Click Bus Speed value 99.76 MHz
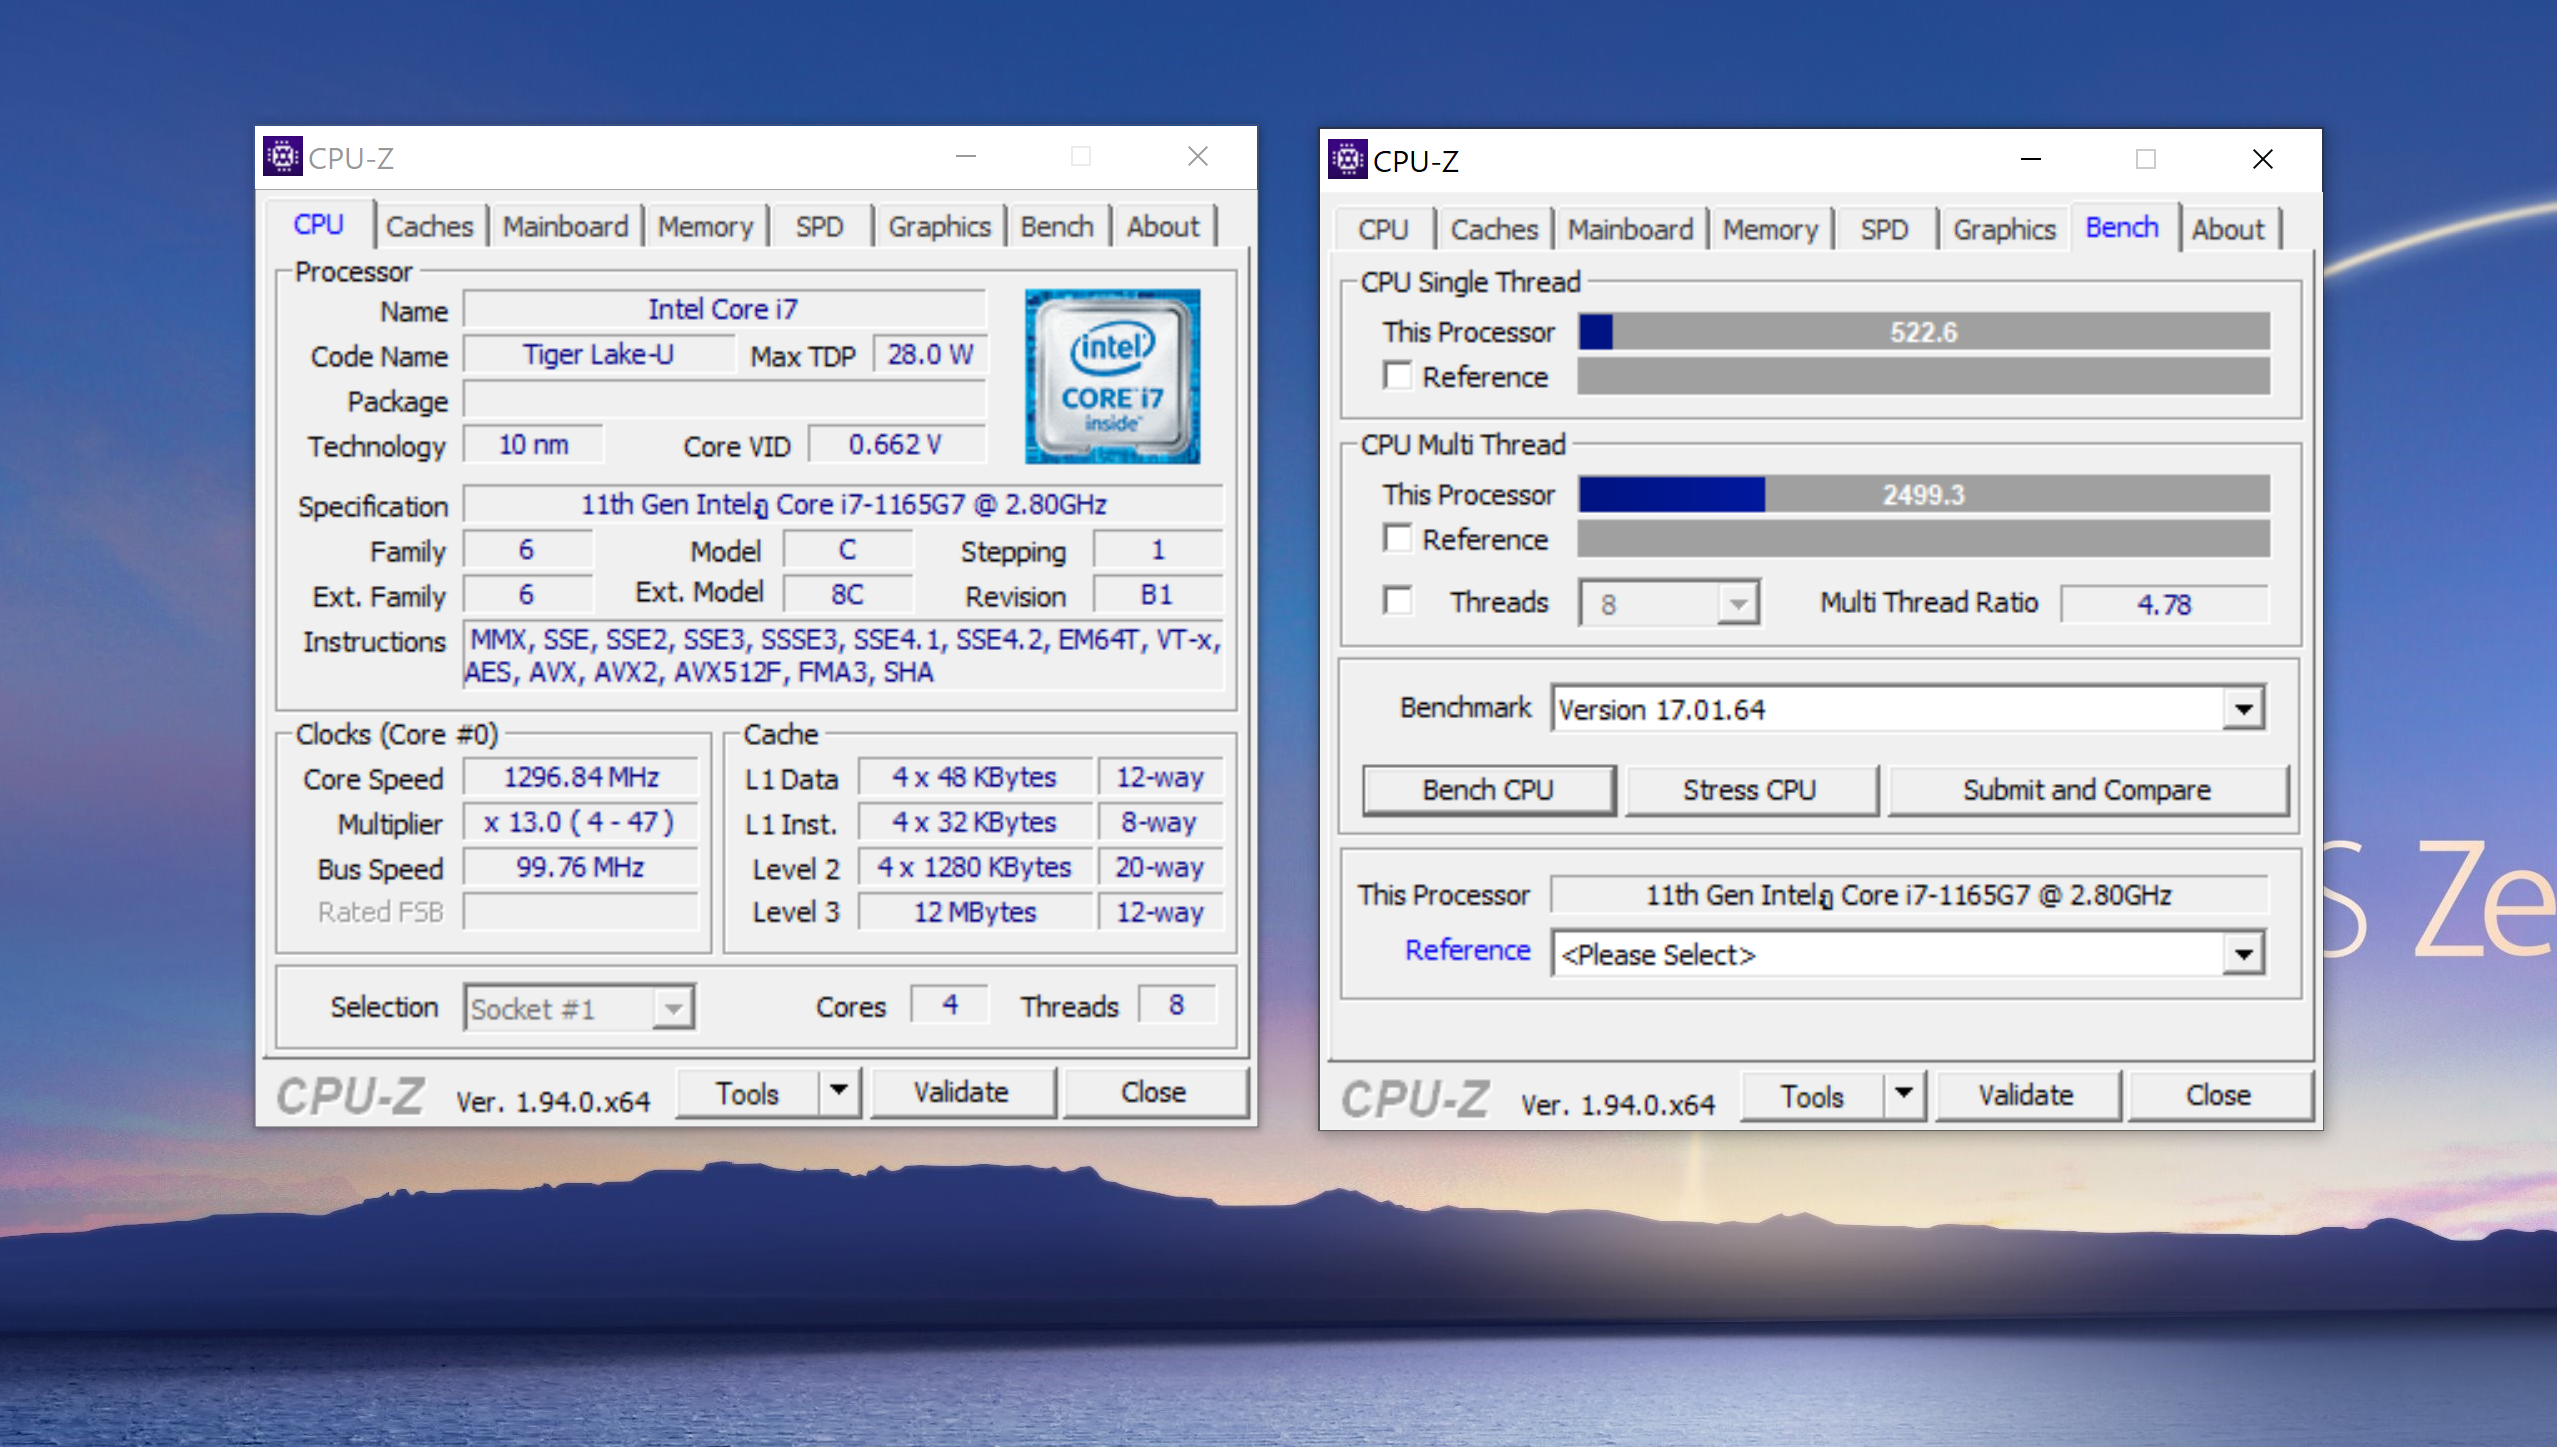 pyautogui.click(x=581, y=867)
